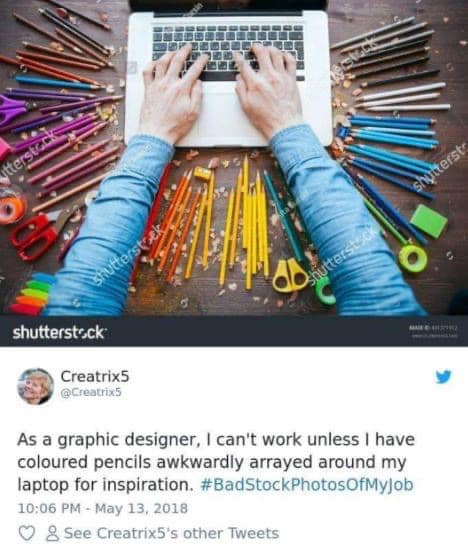This screenshot has width=468, height=552.
Task: Click the person icon beside other Tweets
Action: coord(52,533)
